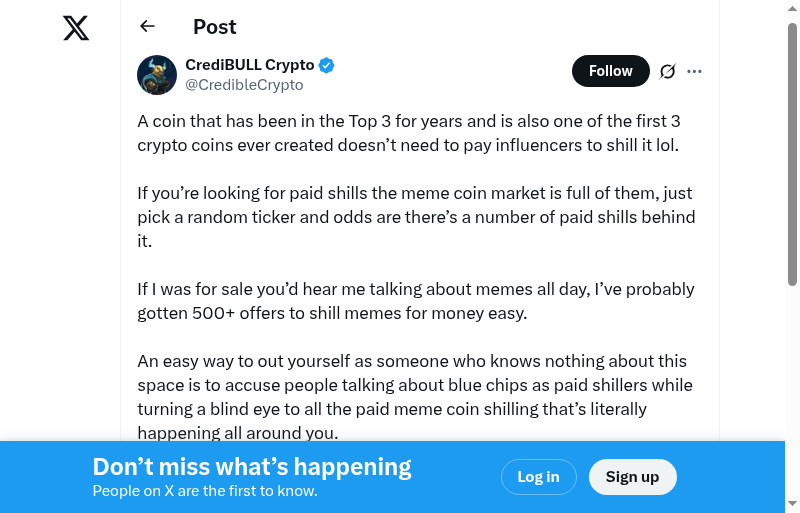Screen dimensions: 800x513
Task: Open CrediBULL Crypto profile avatar
Action: (157, 75)
